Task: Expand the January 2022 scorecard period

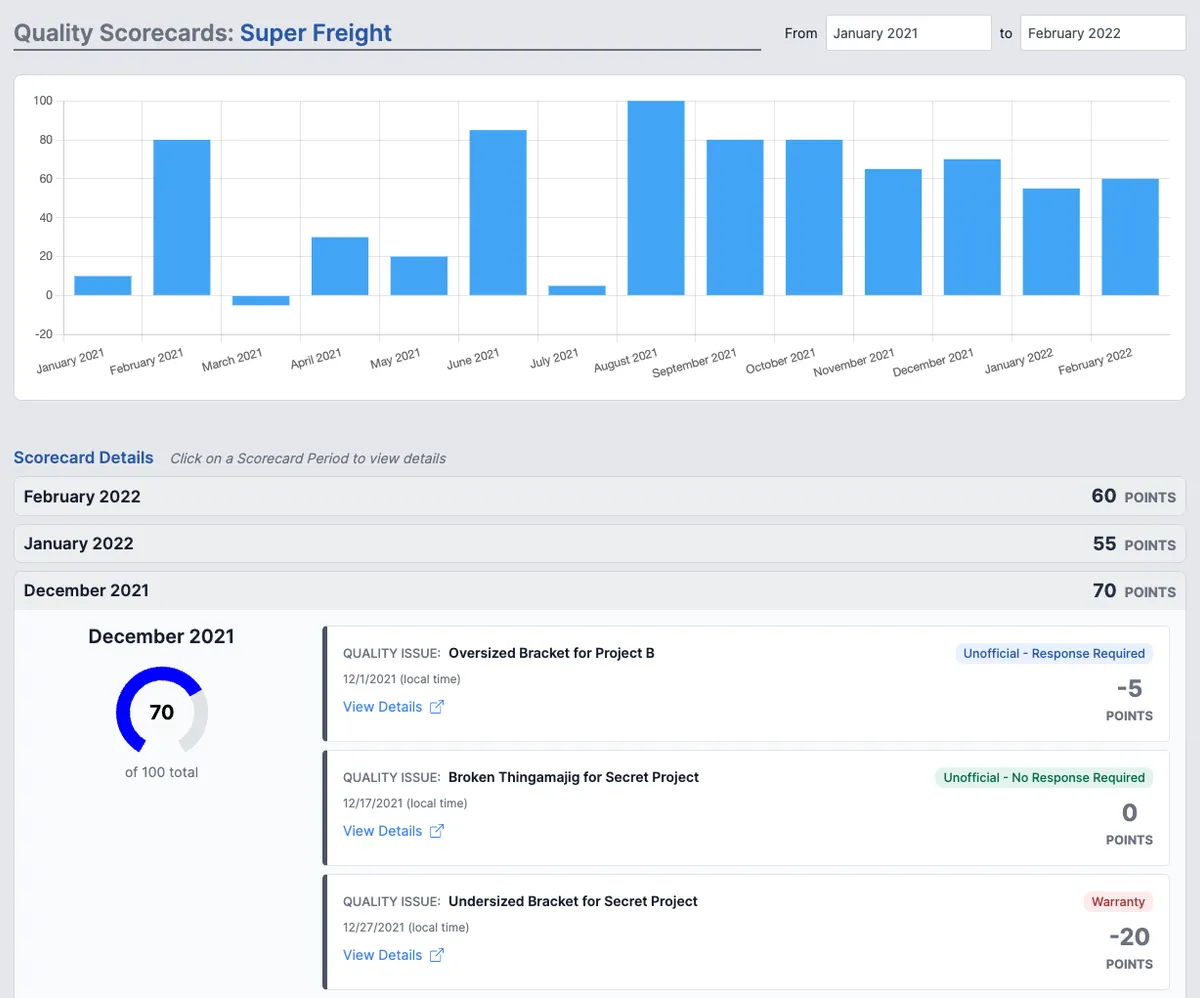Action: 600,543
